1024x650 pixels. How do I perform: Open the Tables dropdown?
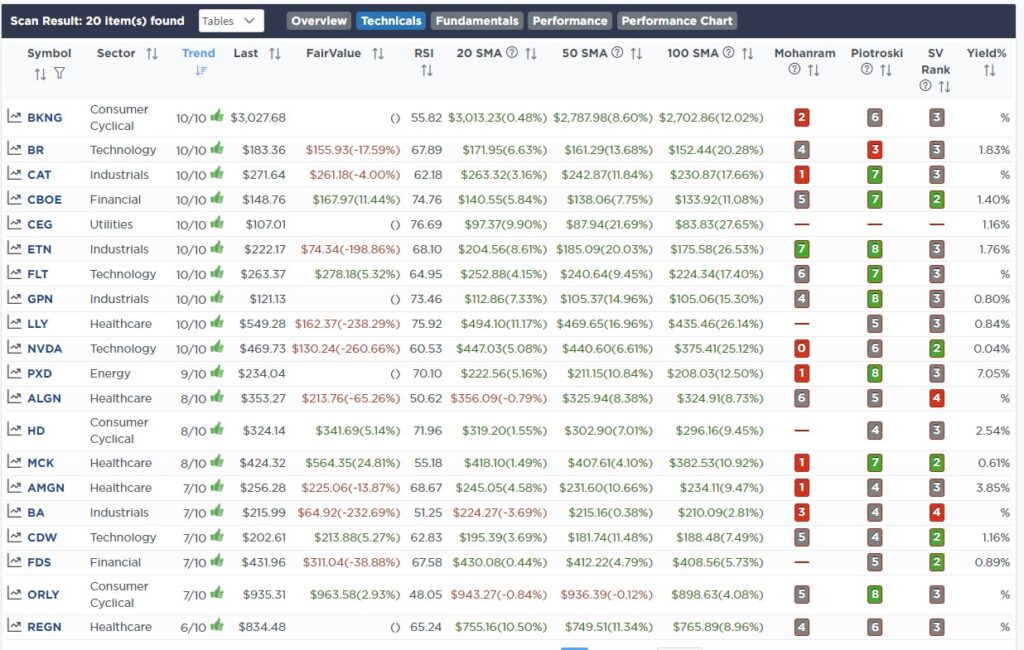tap(231, 21)
